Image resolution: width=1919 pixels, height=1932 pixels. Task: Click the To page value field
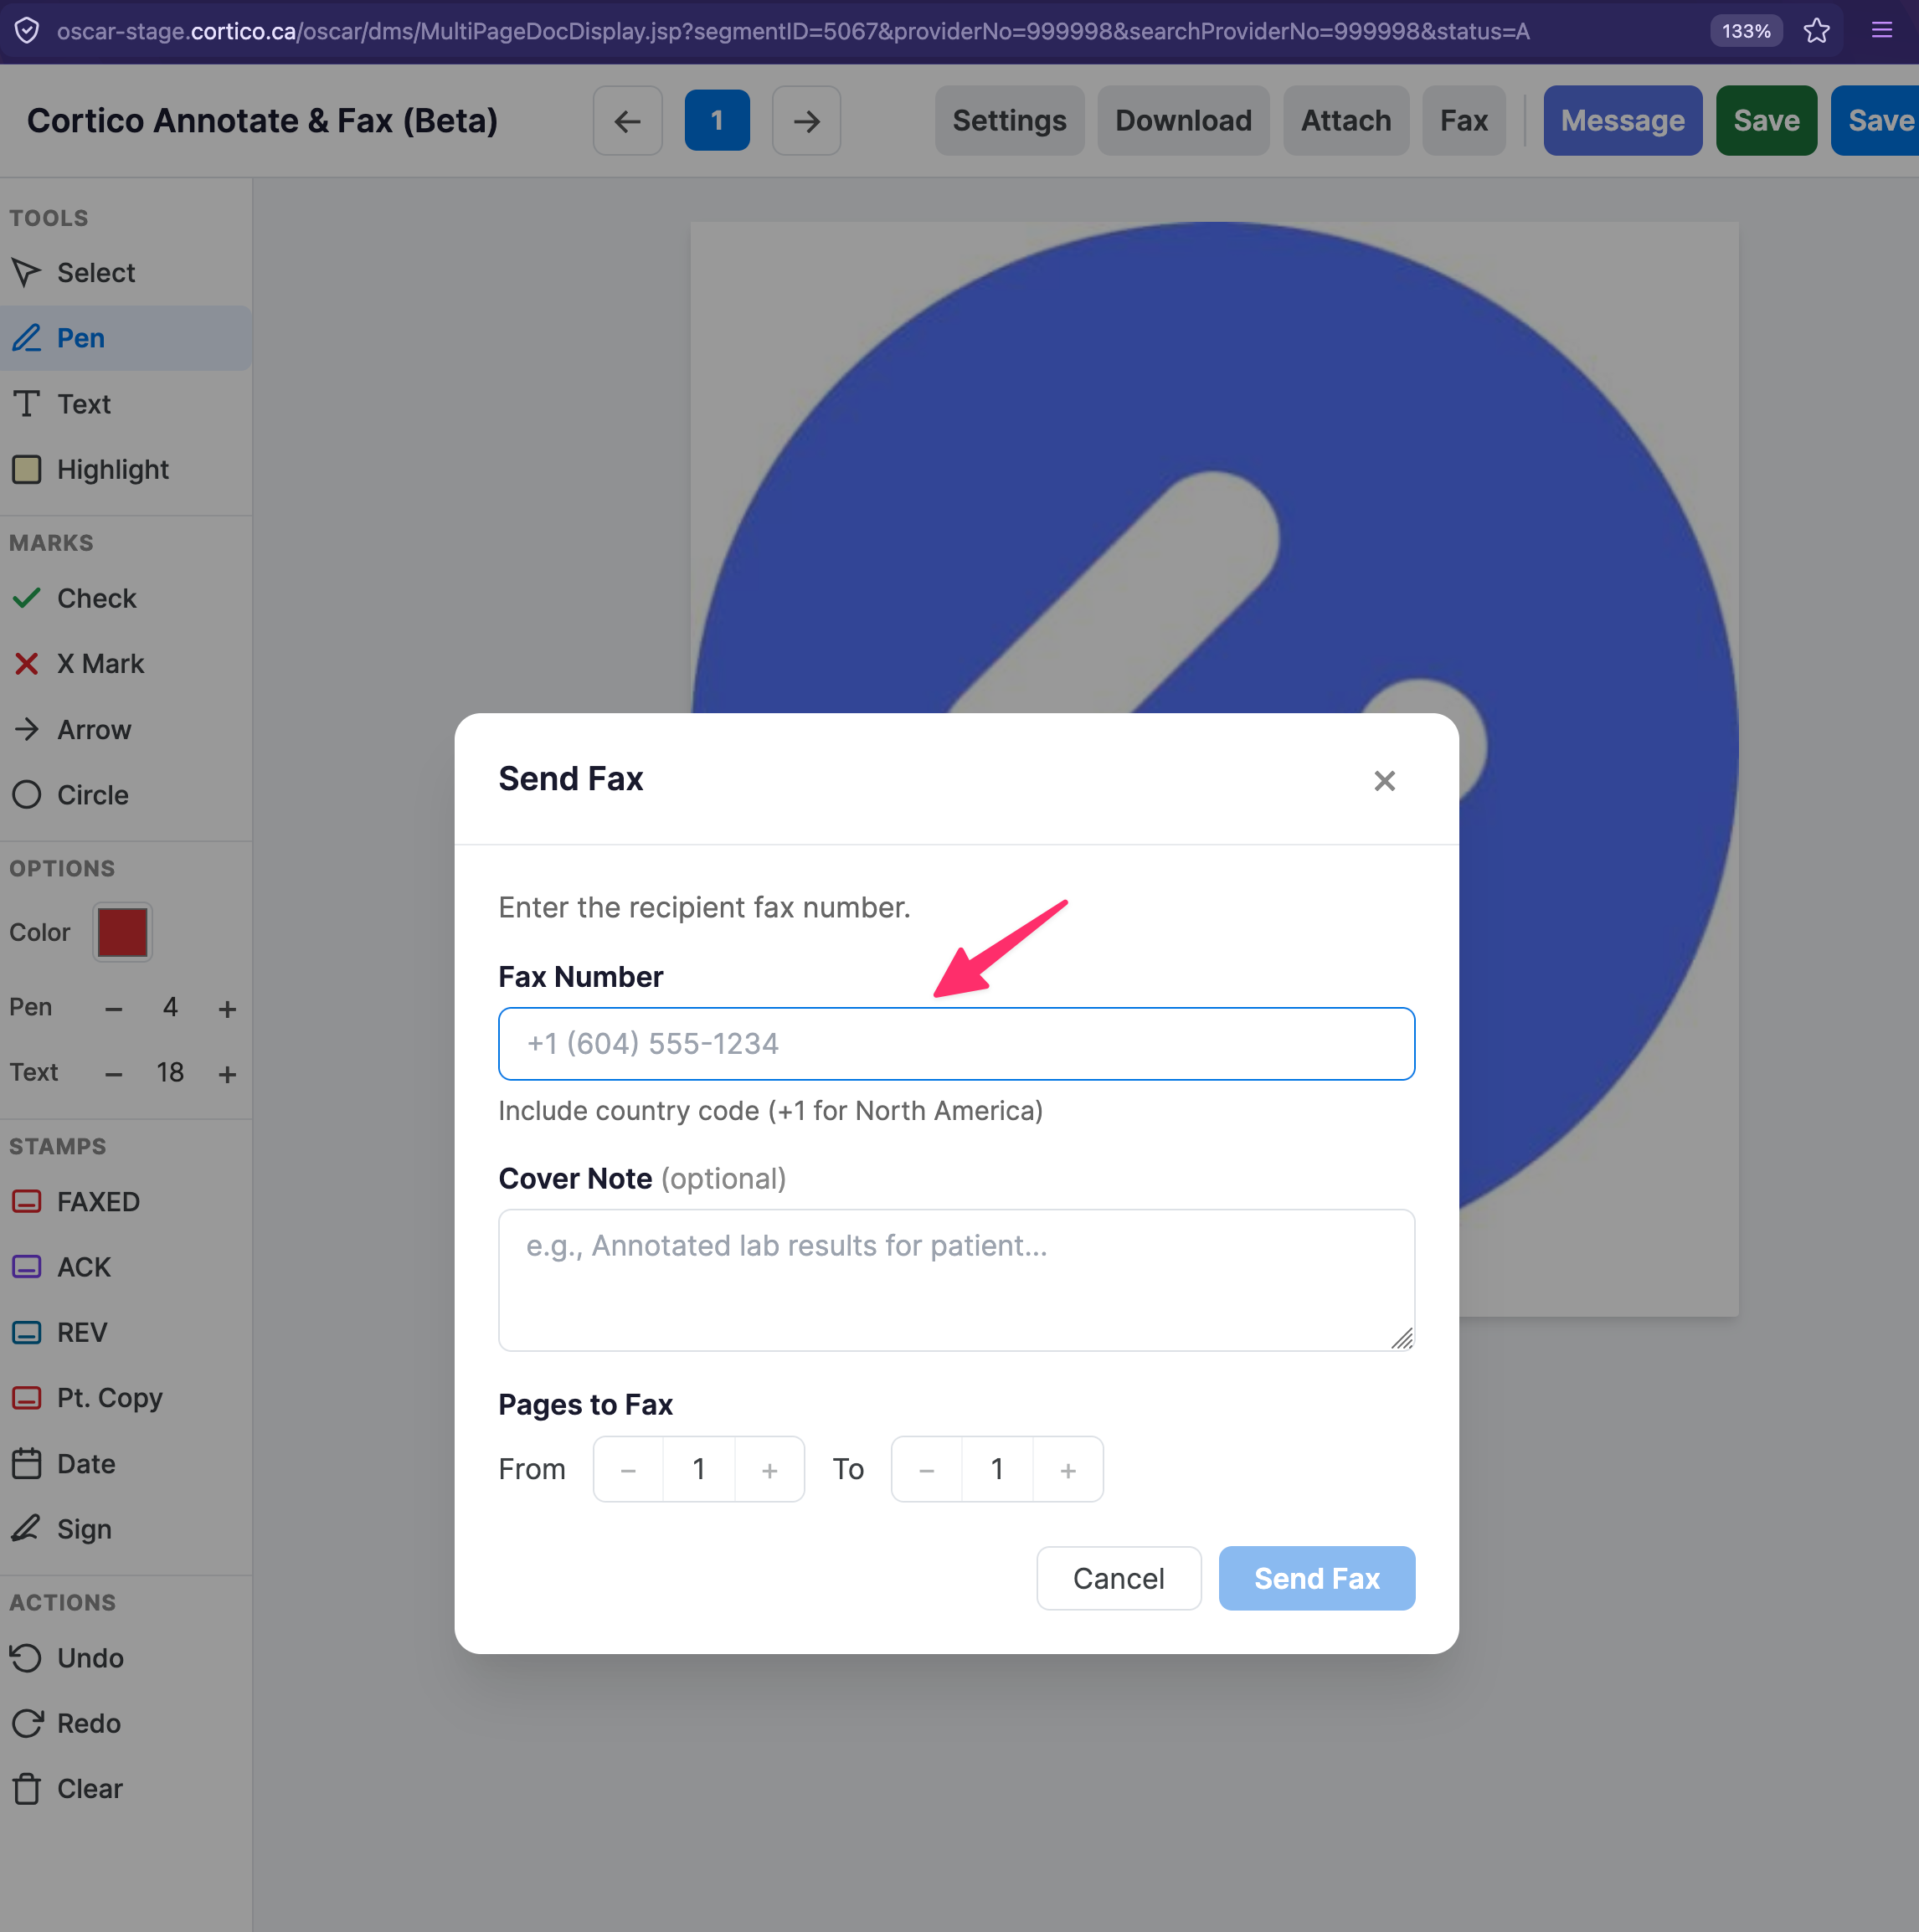[x=997, y=1470]
